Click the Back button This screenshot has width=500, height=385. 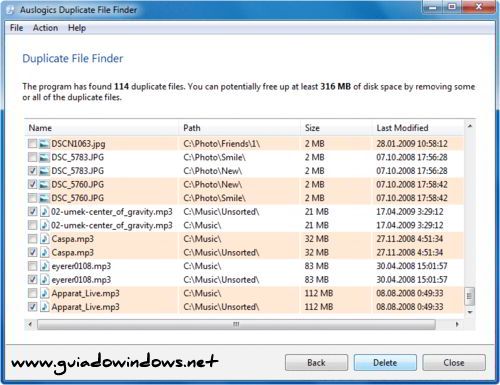point(316,363)
